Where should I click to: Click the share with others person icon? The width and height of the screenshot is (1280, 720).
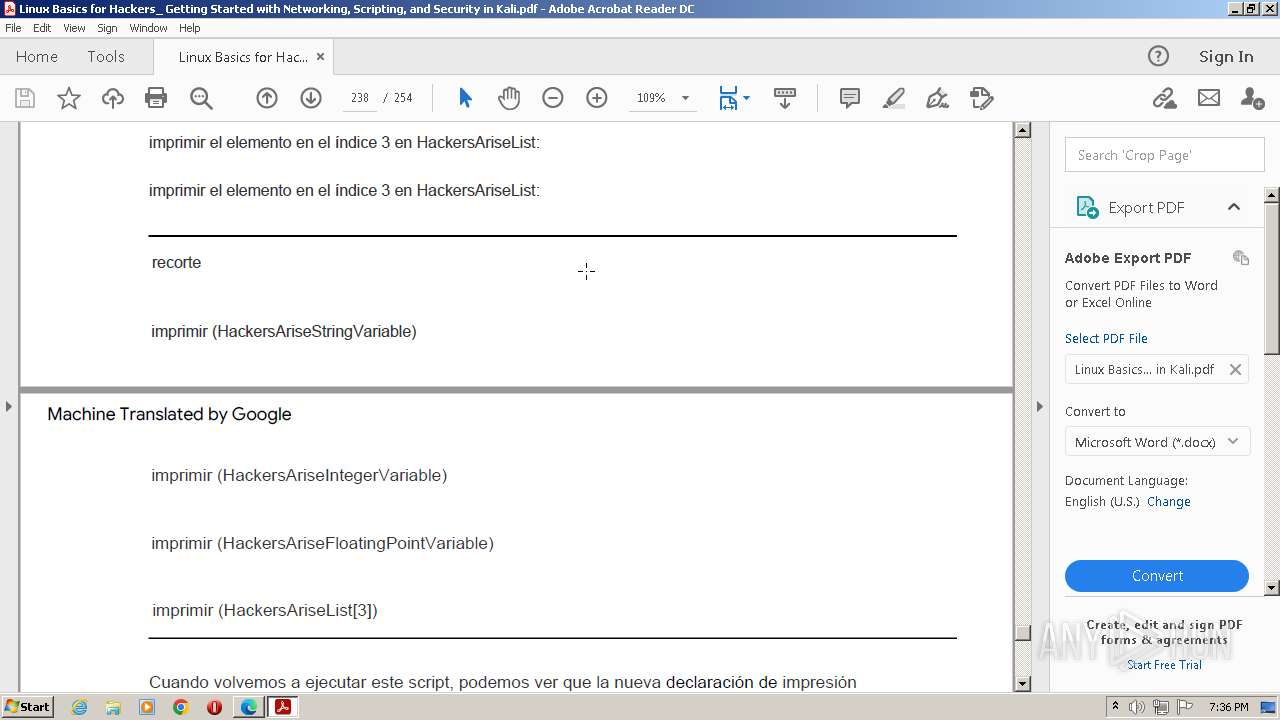pos(1252,98)
